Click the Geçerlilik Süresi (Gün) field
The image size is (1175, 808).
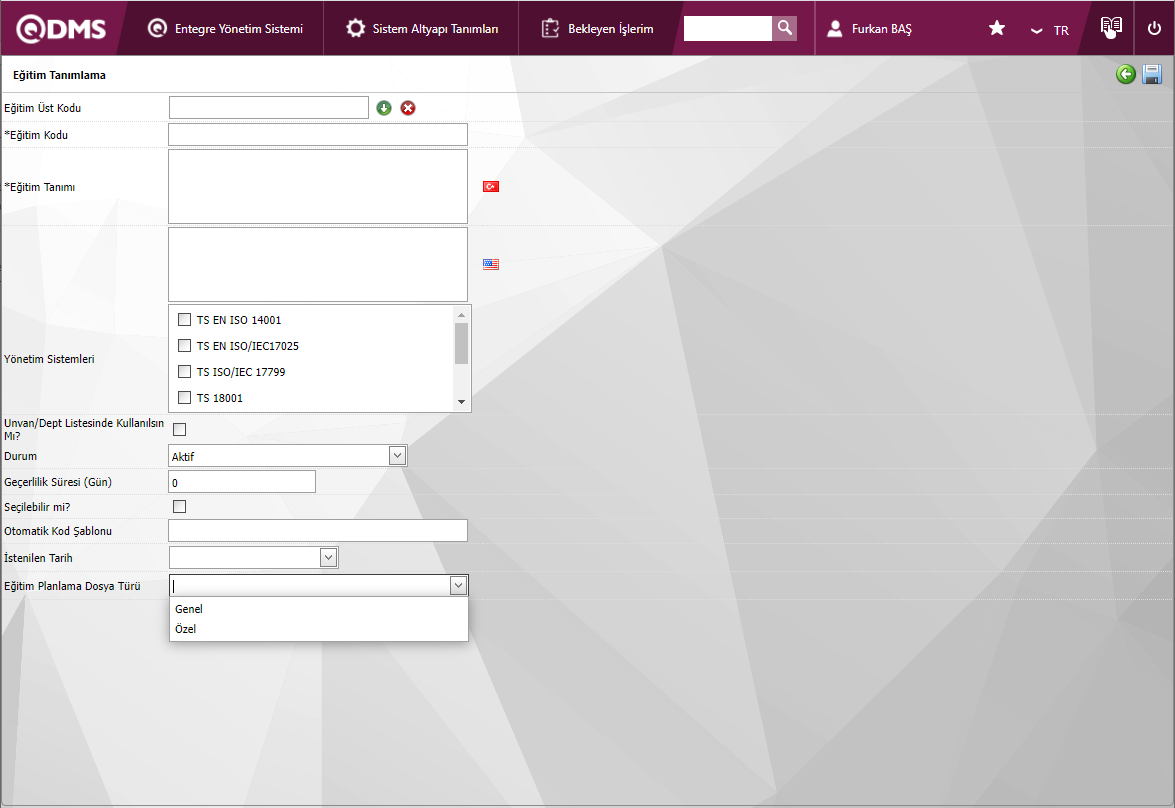[242, 482]
